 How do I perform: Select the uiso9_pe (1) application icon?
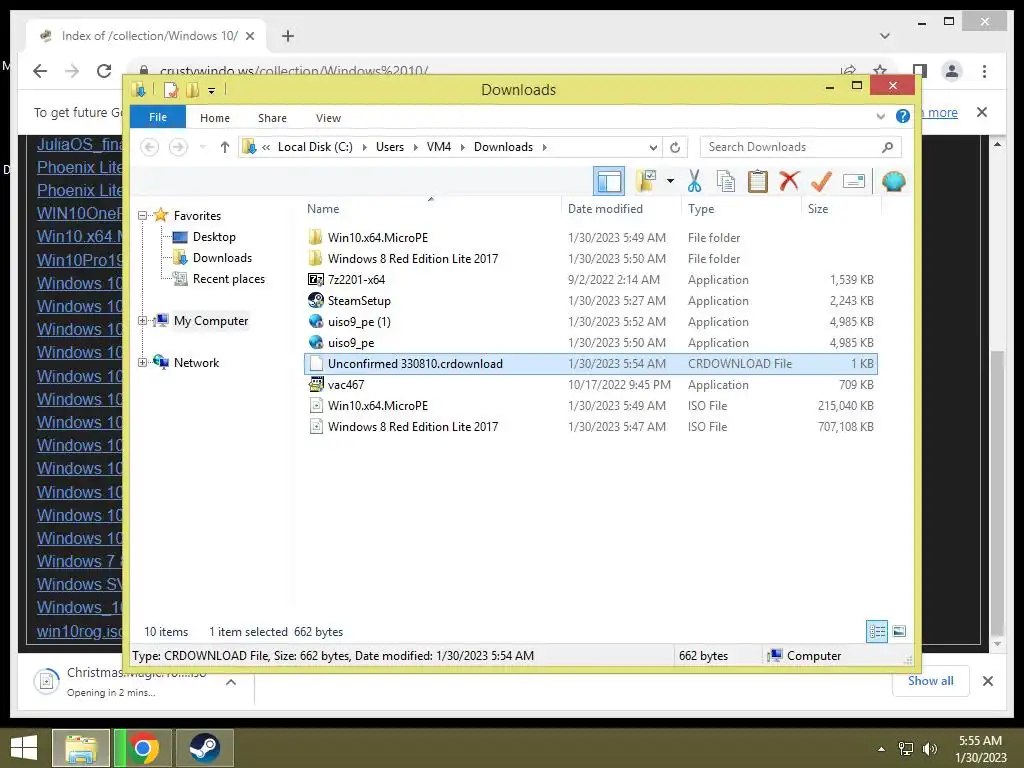tap(315, 321)
